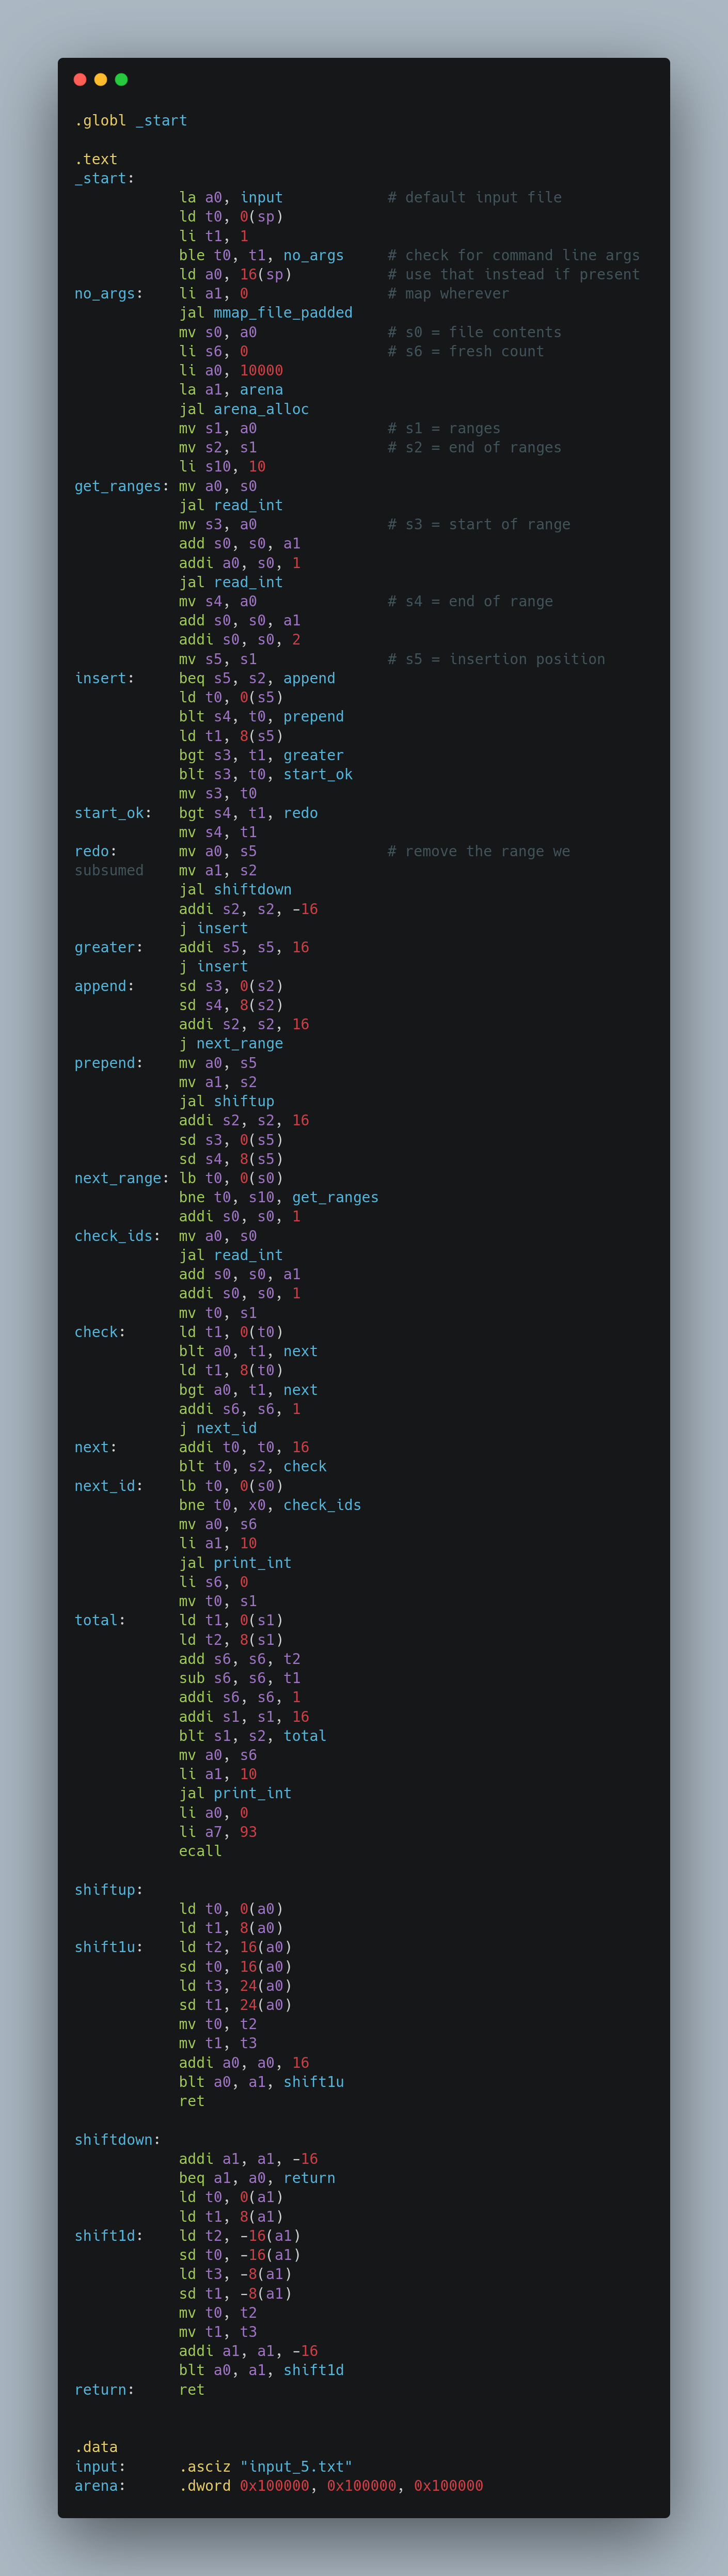Viewport: 728px width, 2576px height.
Task: Select the "j next_range" jump instruction
Action: point(231,1043)
